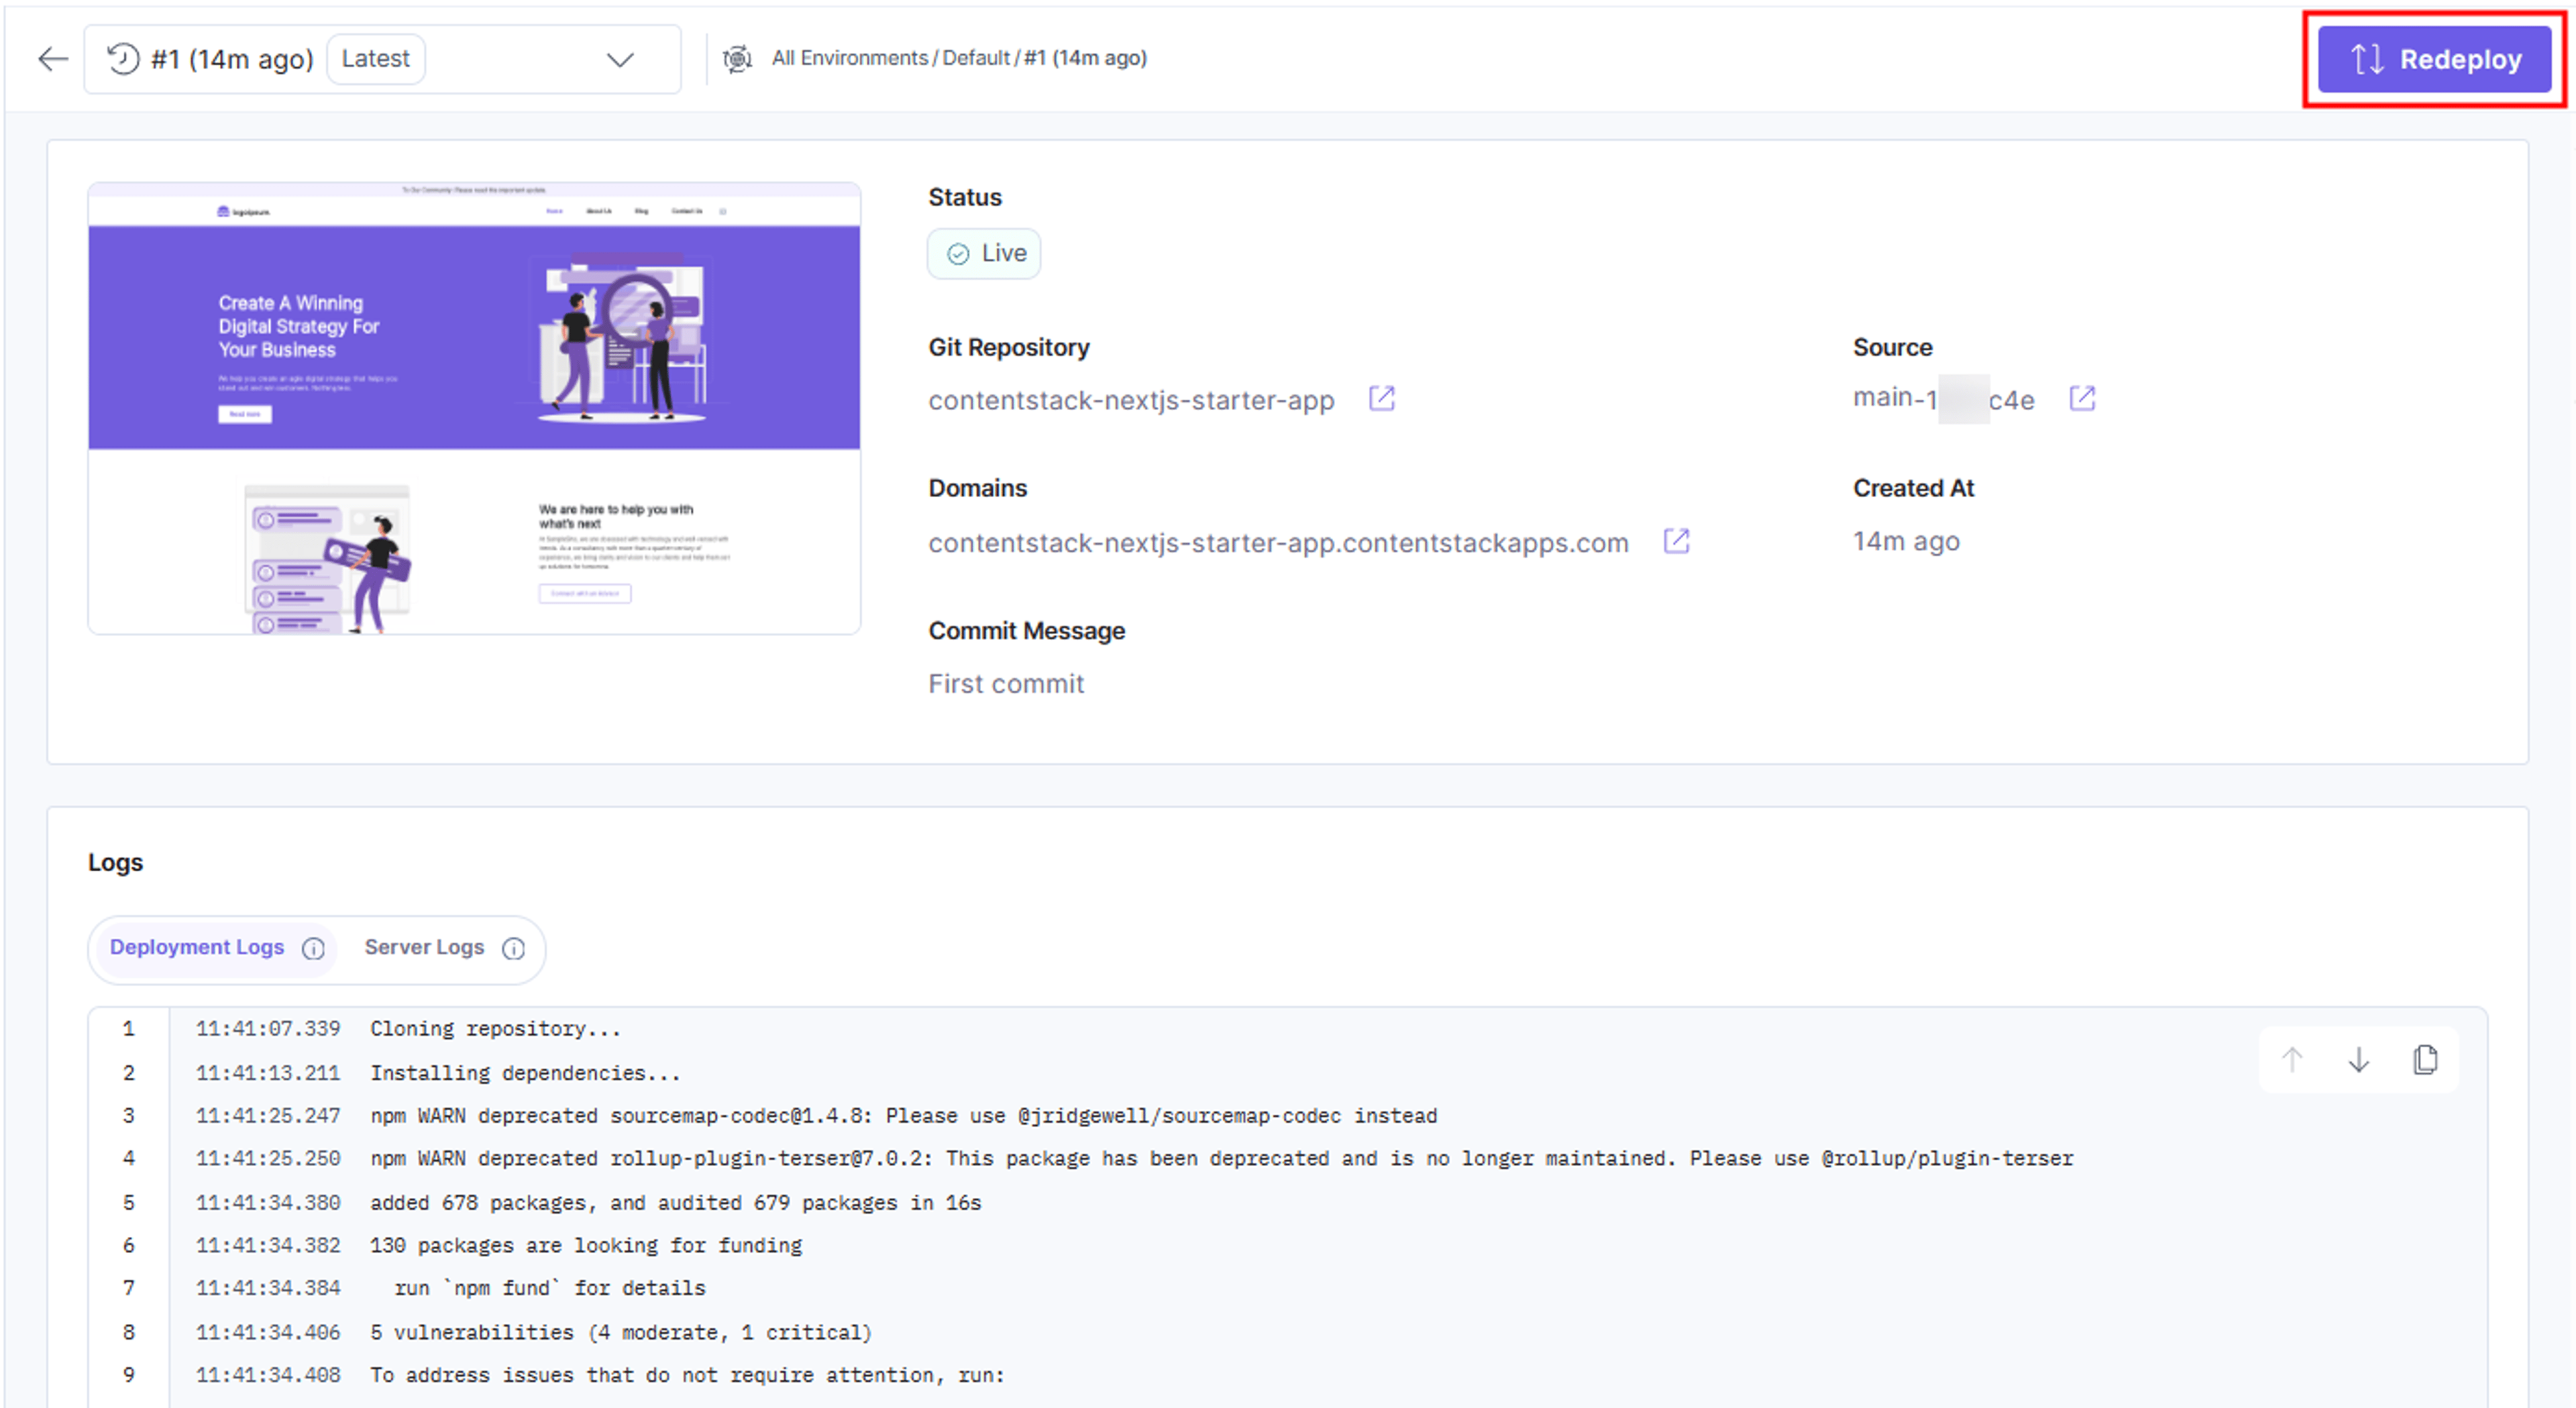Click the Redeploy button
Screen dimensions: 2576x1408
pos(2434,59)
